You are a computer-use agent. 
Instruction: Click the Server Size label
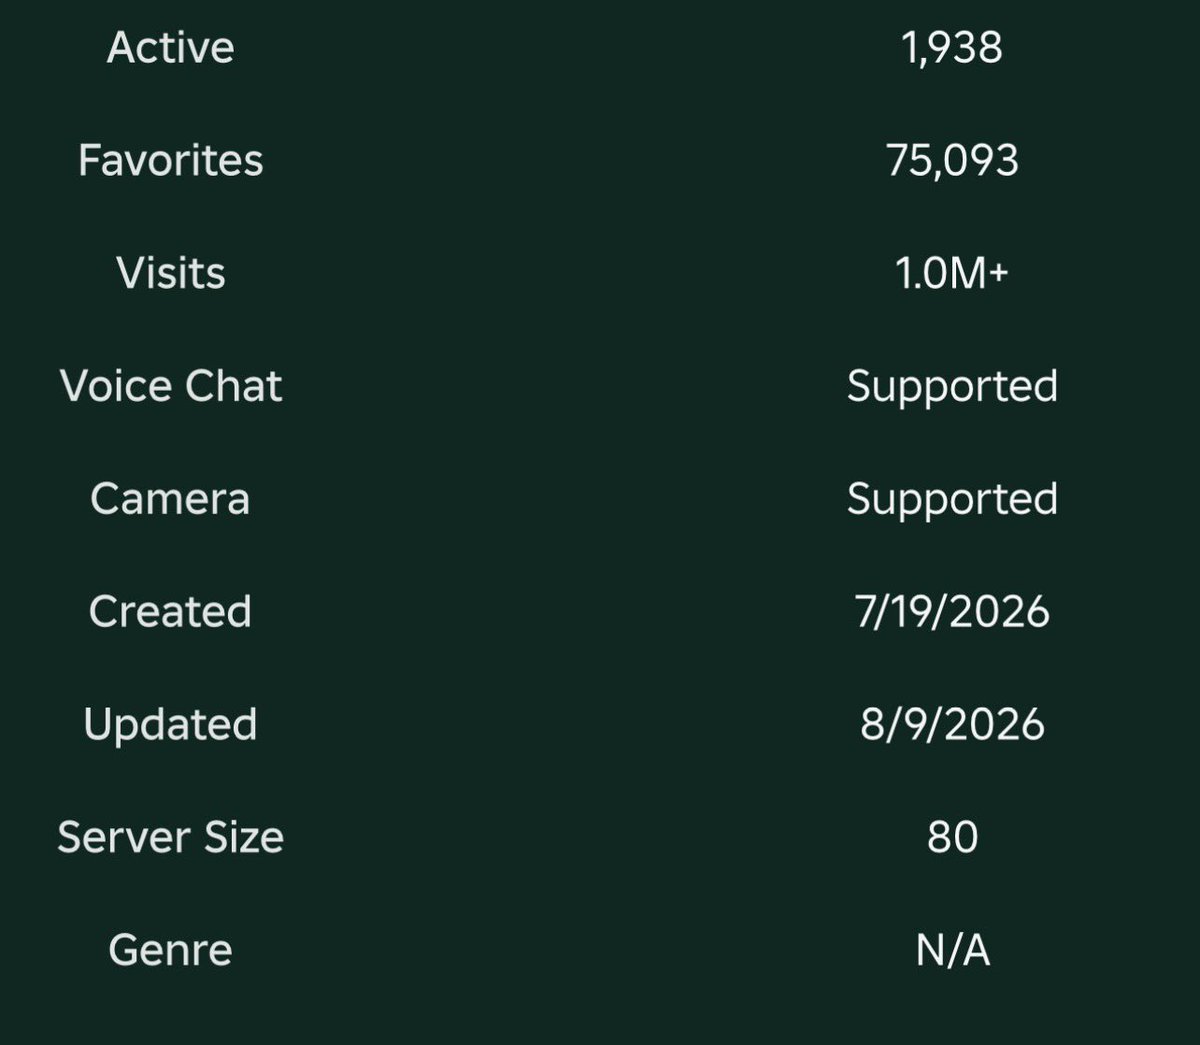click(x=170, y=837)
